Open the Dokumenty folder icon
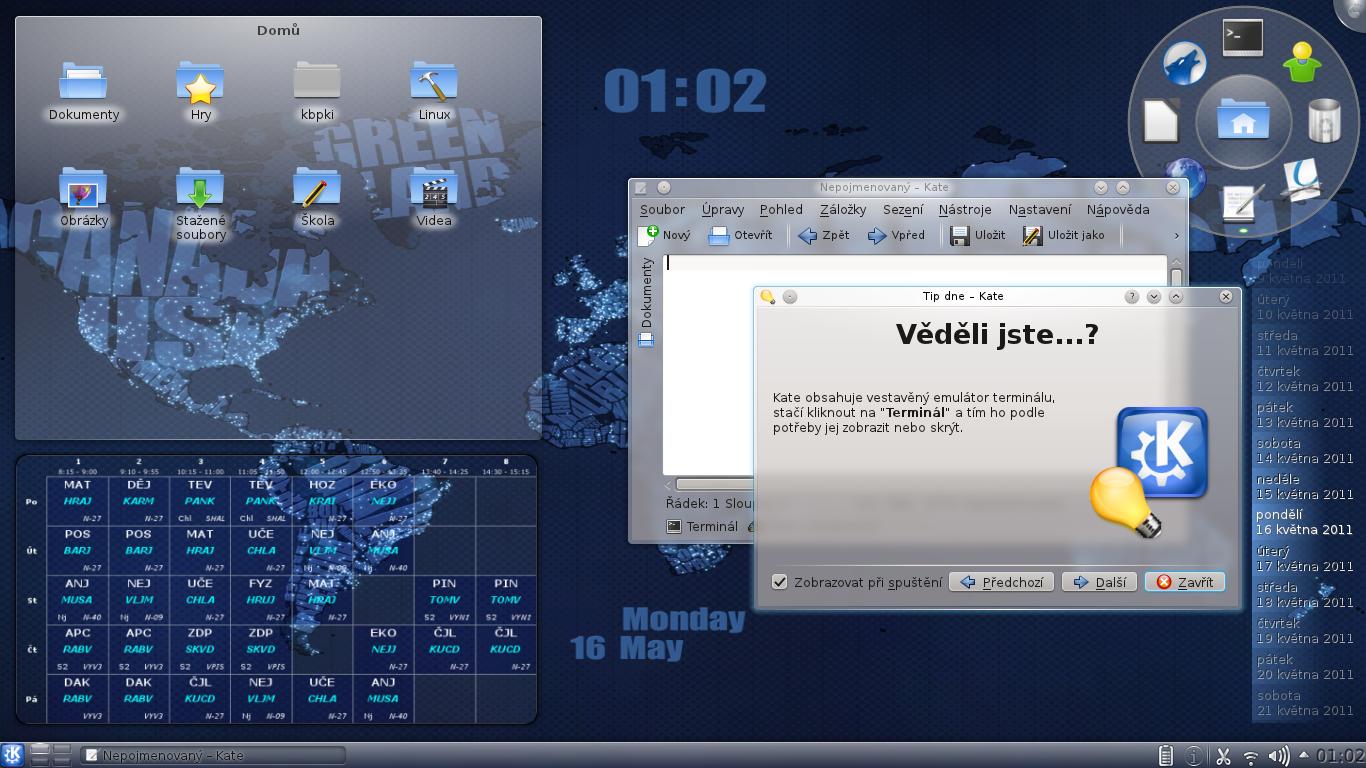The width and height of the screenshot is (1366, 768). [83, 81]
